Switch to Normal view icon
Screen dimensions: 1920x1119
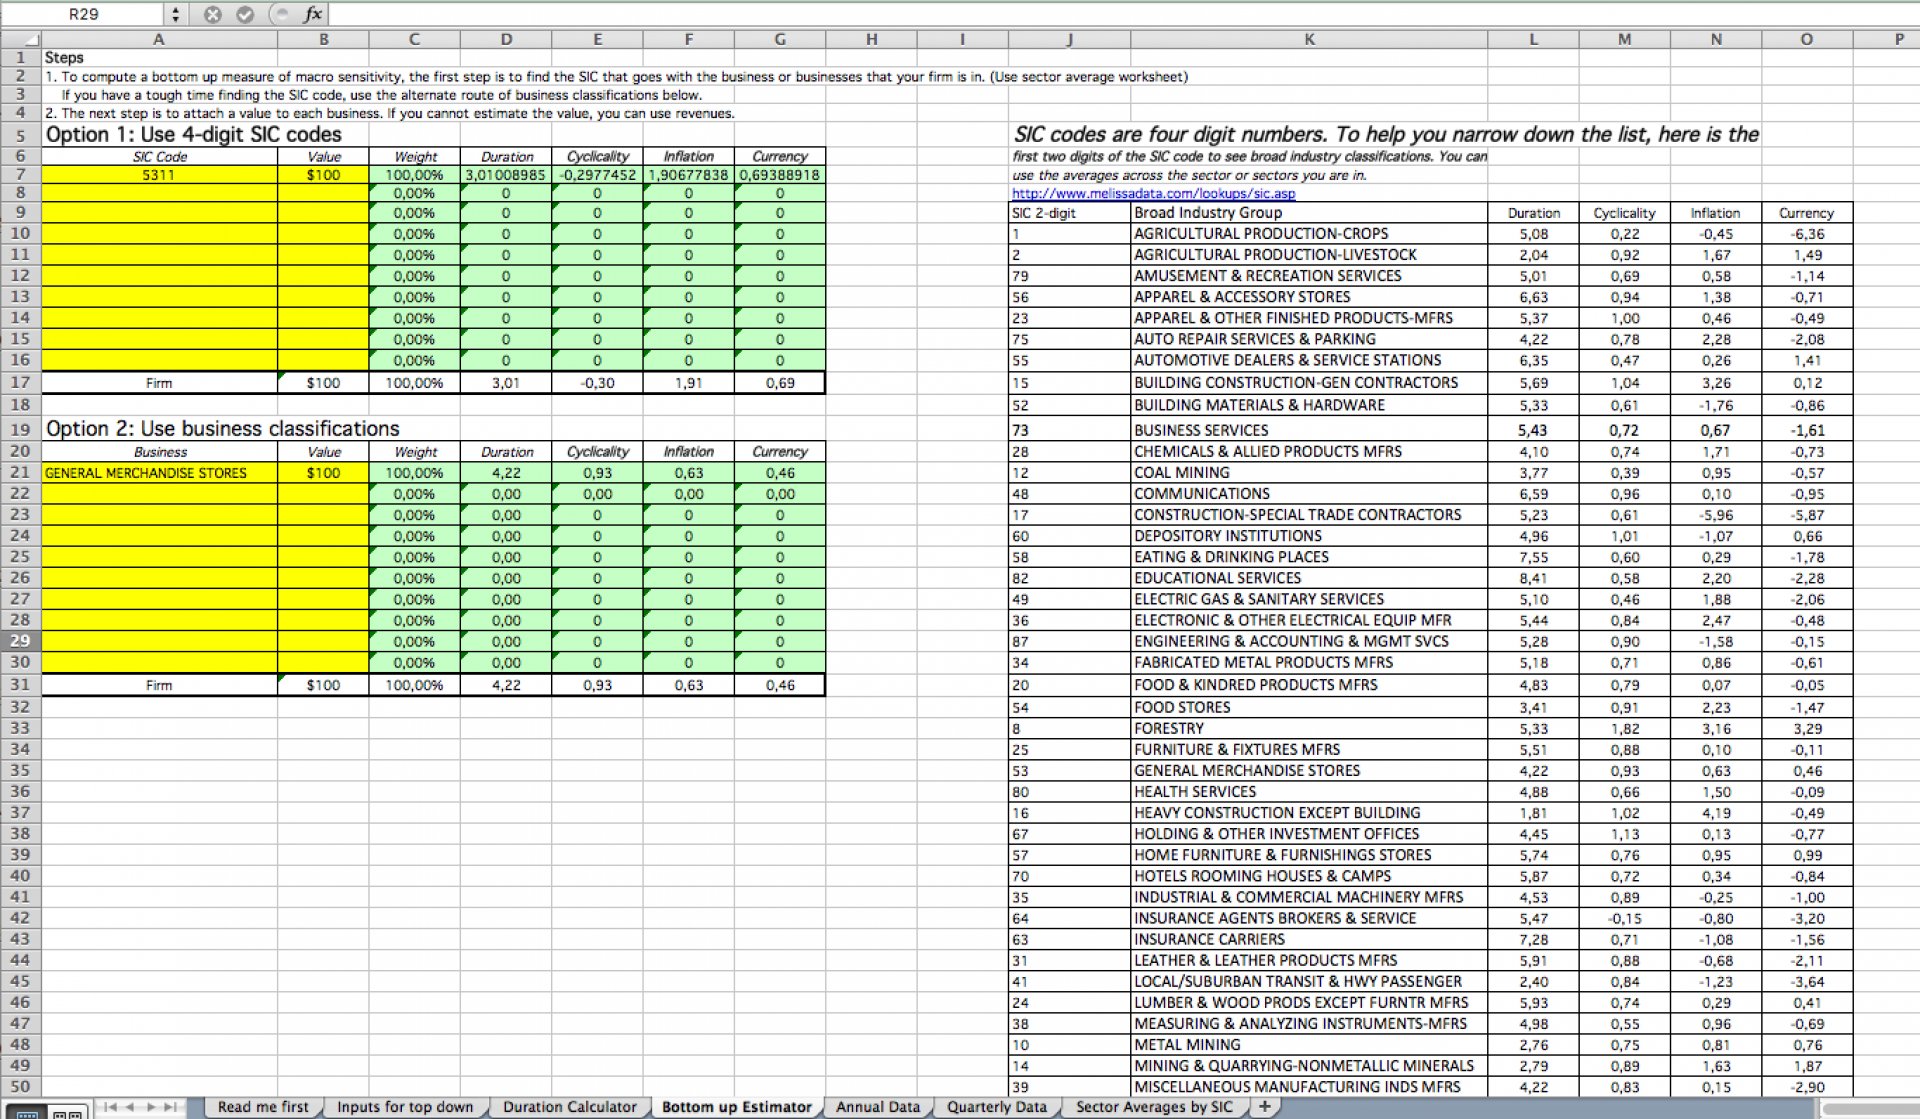point(27,1113)
